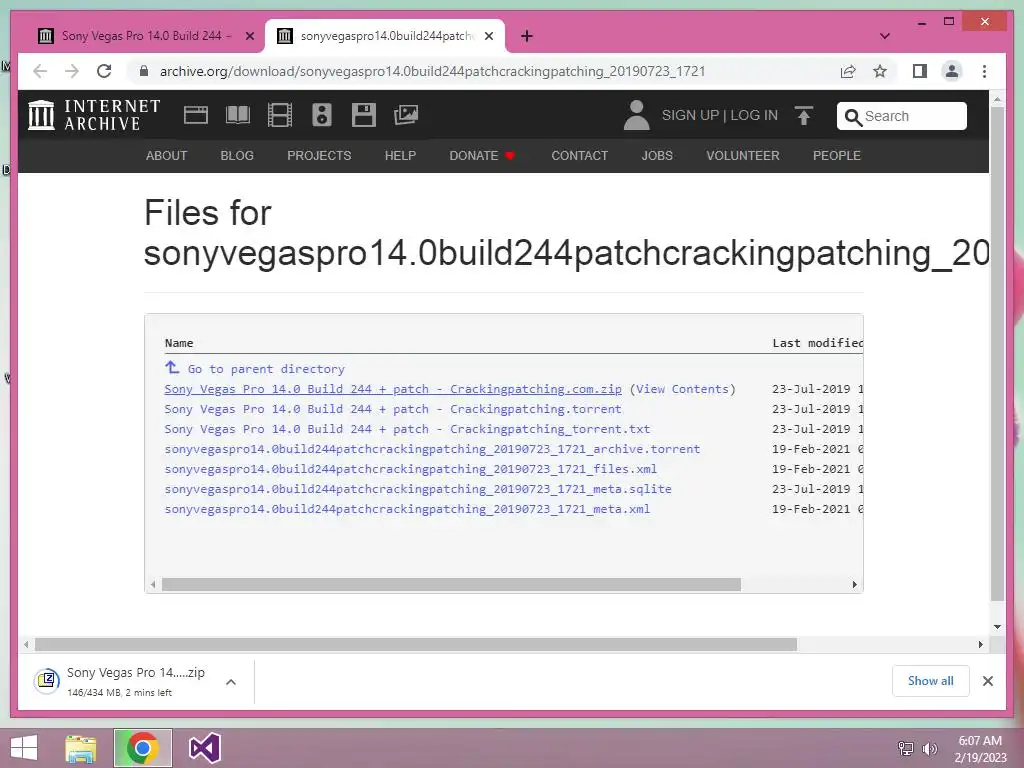Image resolution: width=1024 pixels, height=768 pixels.
Task: Open the Images icon in navbar
Action: [406, 115]
